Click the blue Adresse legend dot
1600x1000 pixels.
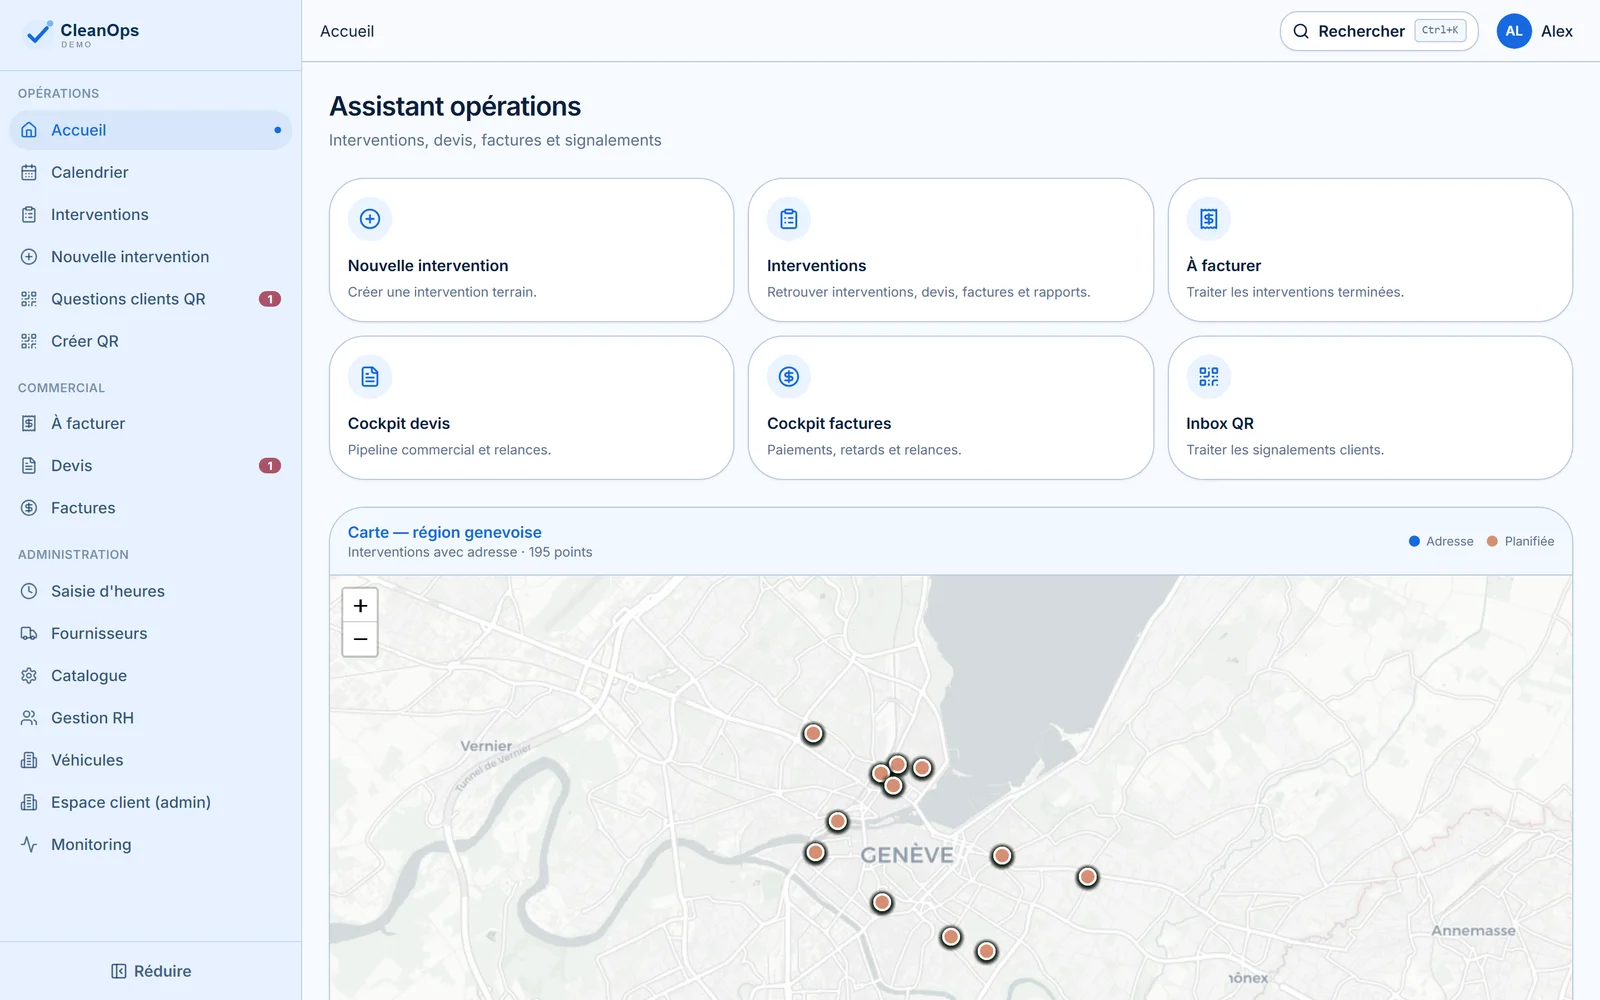[1414, 541]
